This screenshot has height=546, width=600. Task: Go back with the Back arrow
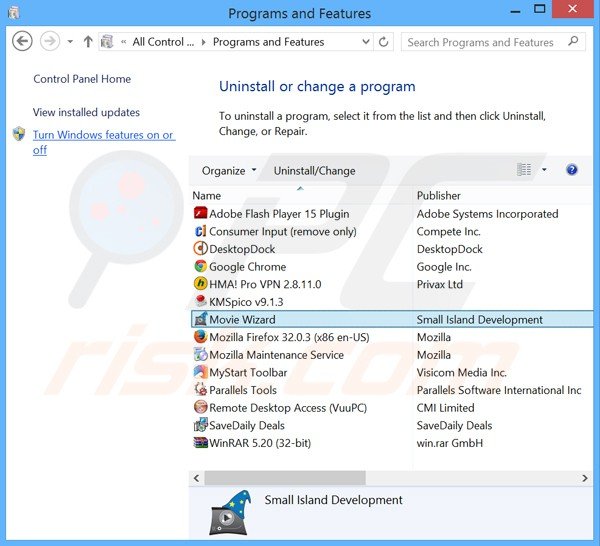(22, 41)
